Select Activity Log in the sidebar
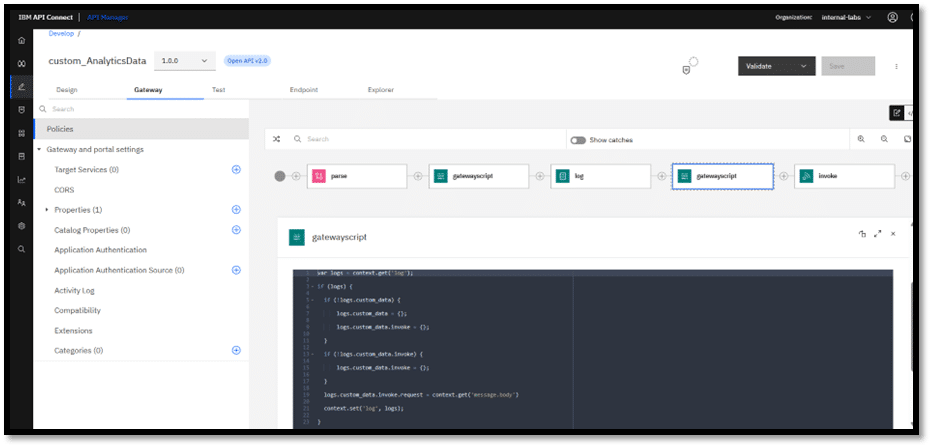 click(74, 290)
